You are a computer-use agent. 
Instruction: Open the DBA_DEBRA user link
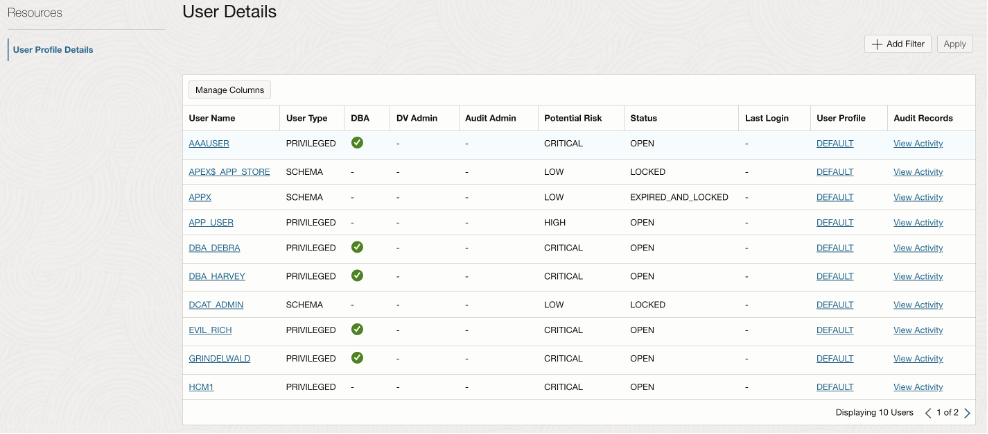[x=214, y=248]
